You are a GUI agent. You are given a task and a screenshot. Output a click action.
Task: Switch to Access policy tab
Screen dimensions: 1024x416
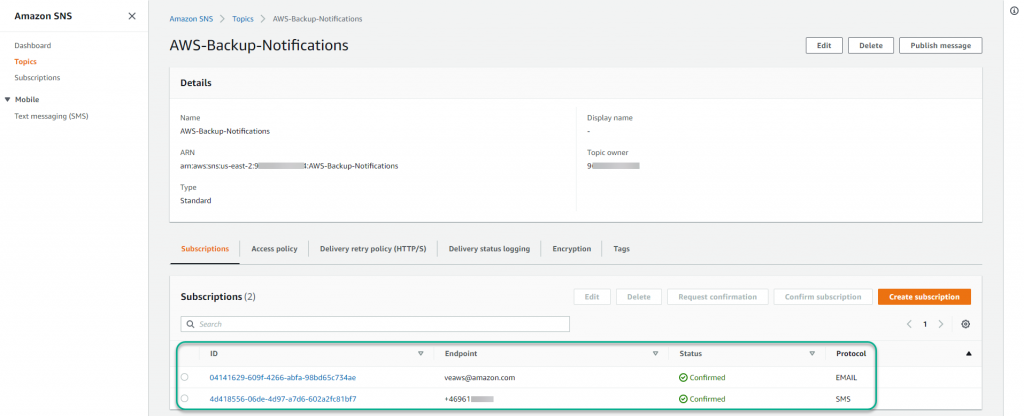[274, 249]
